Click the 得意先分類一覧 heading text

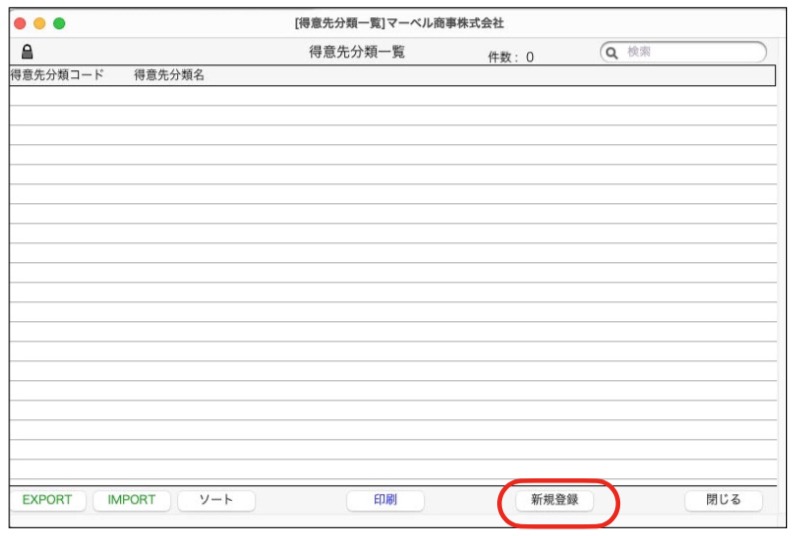click(x=357, y=52)
